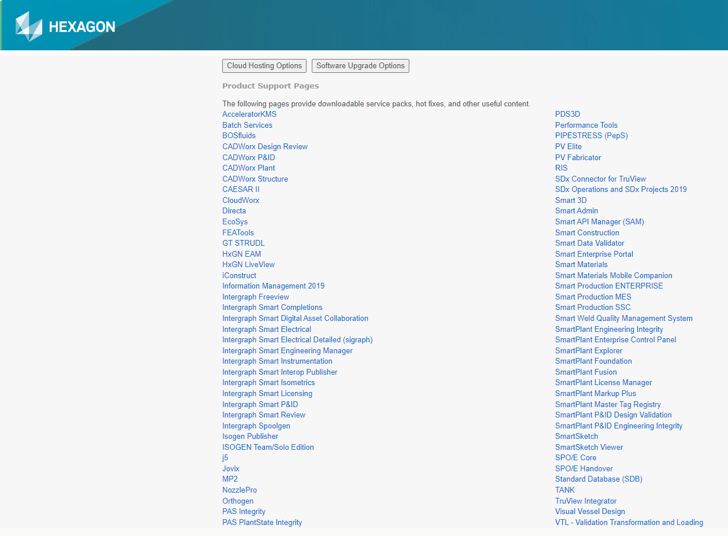Open VTL - Validation Transformation and Loading
This screenshot has width=728, height=536.
pos(629,523)
